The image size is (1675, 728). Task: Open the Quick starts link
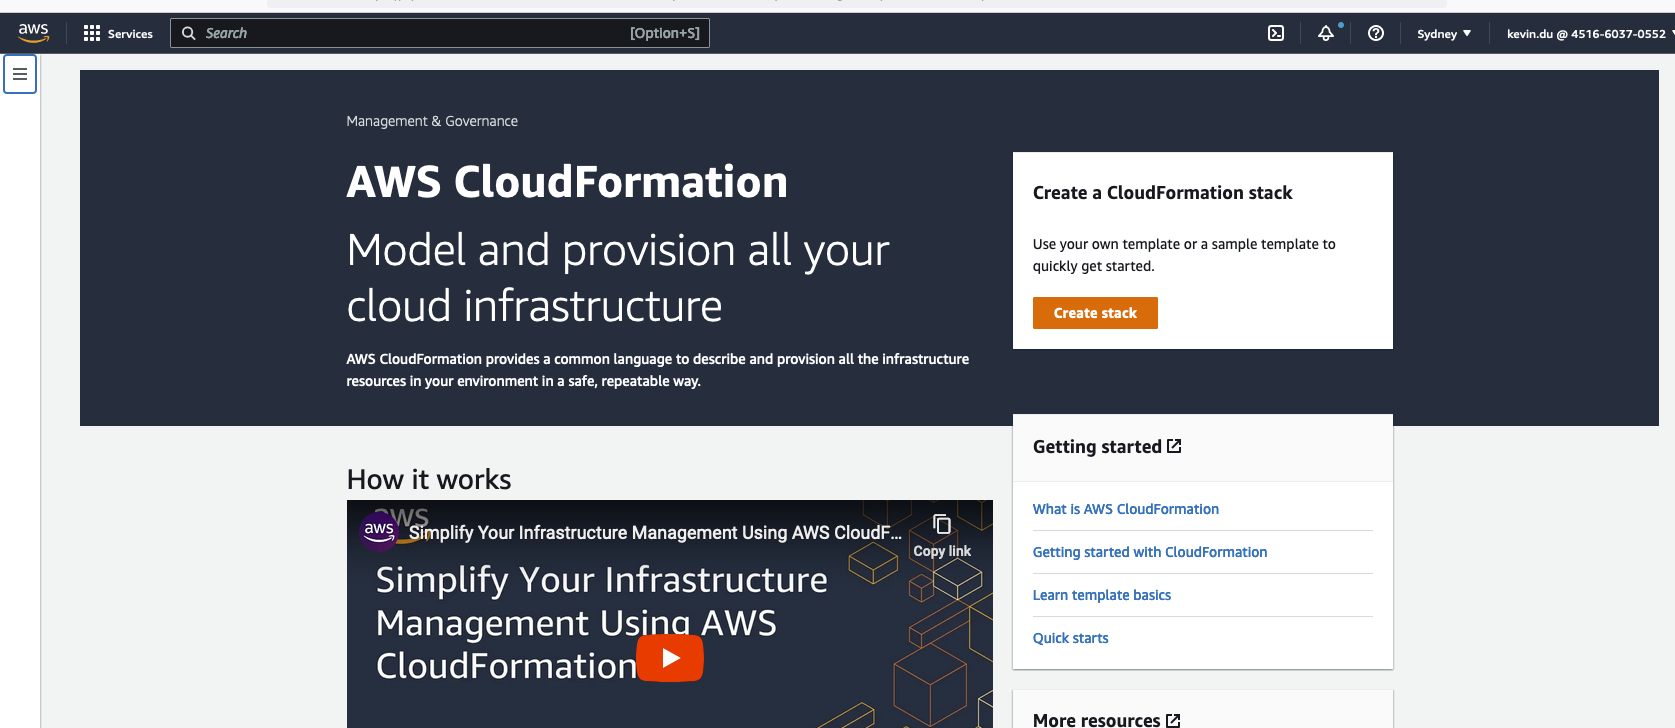coord(1071,638)
